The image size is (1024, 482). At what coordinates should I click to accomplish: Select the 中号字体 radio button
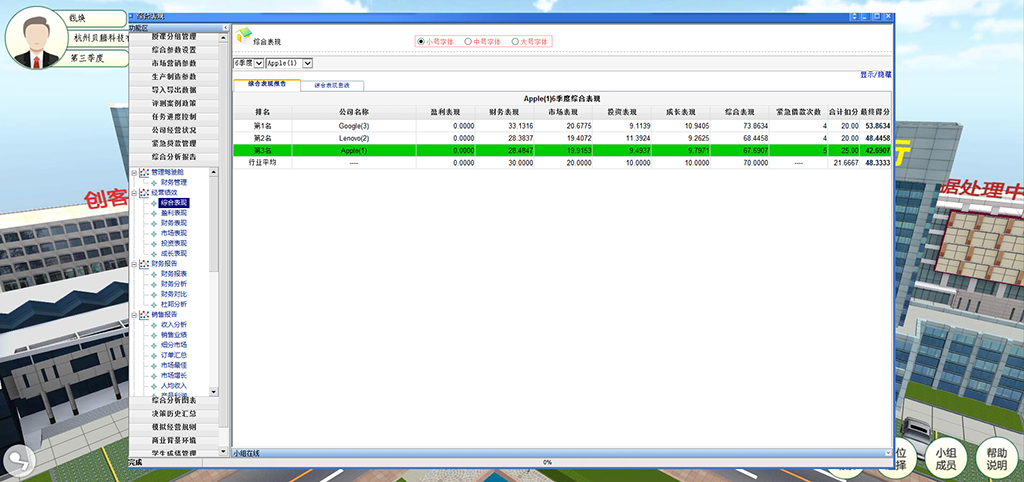[x=468, y=42]
